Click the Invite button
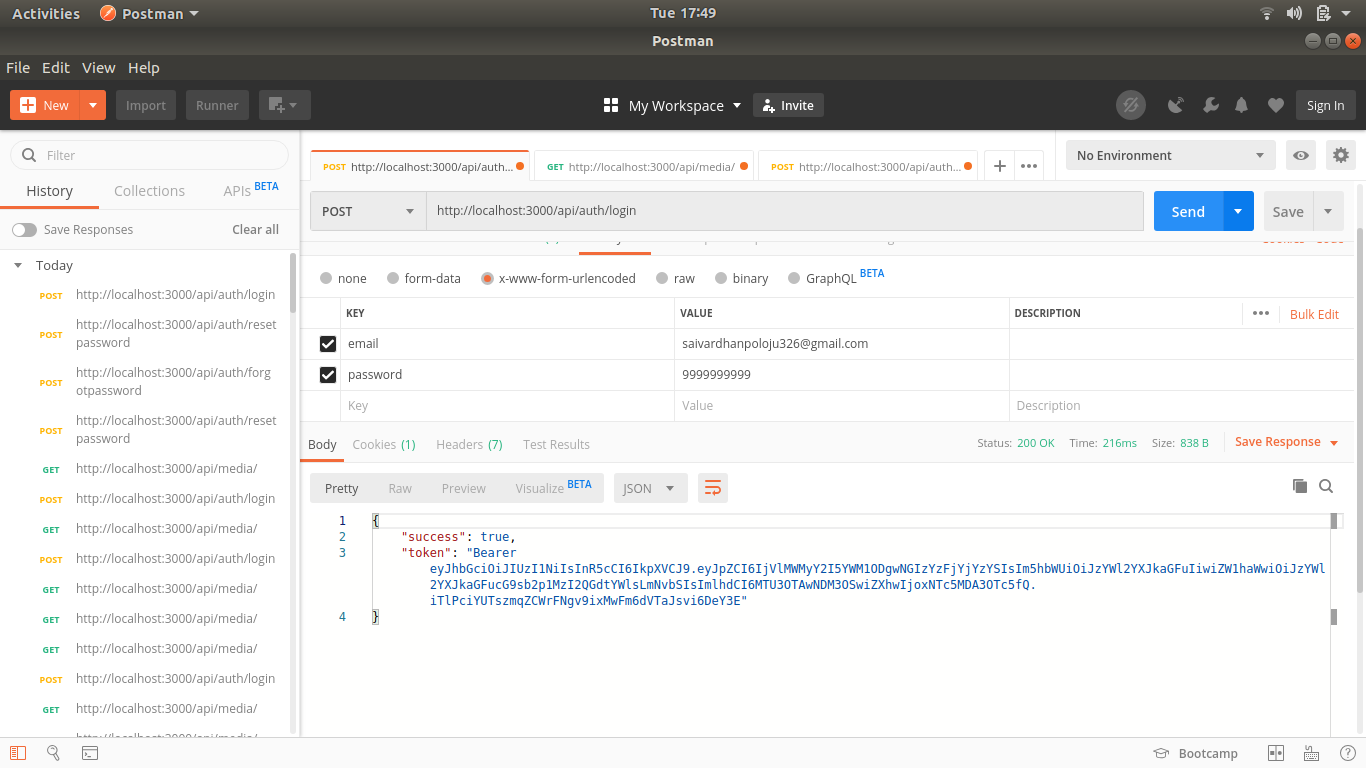Viewport: 1366px width, 768px height. point(788,105)
